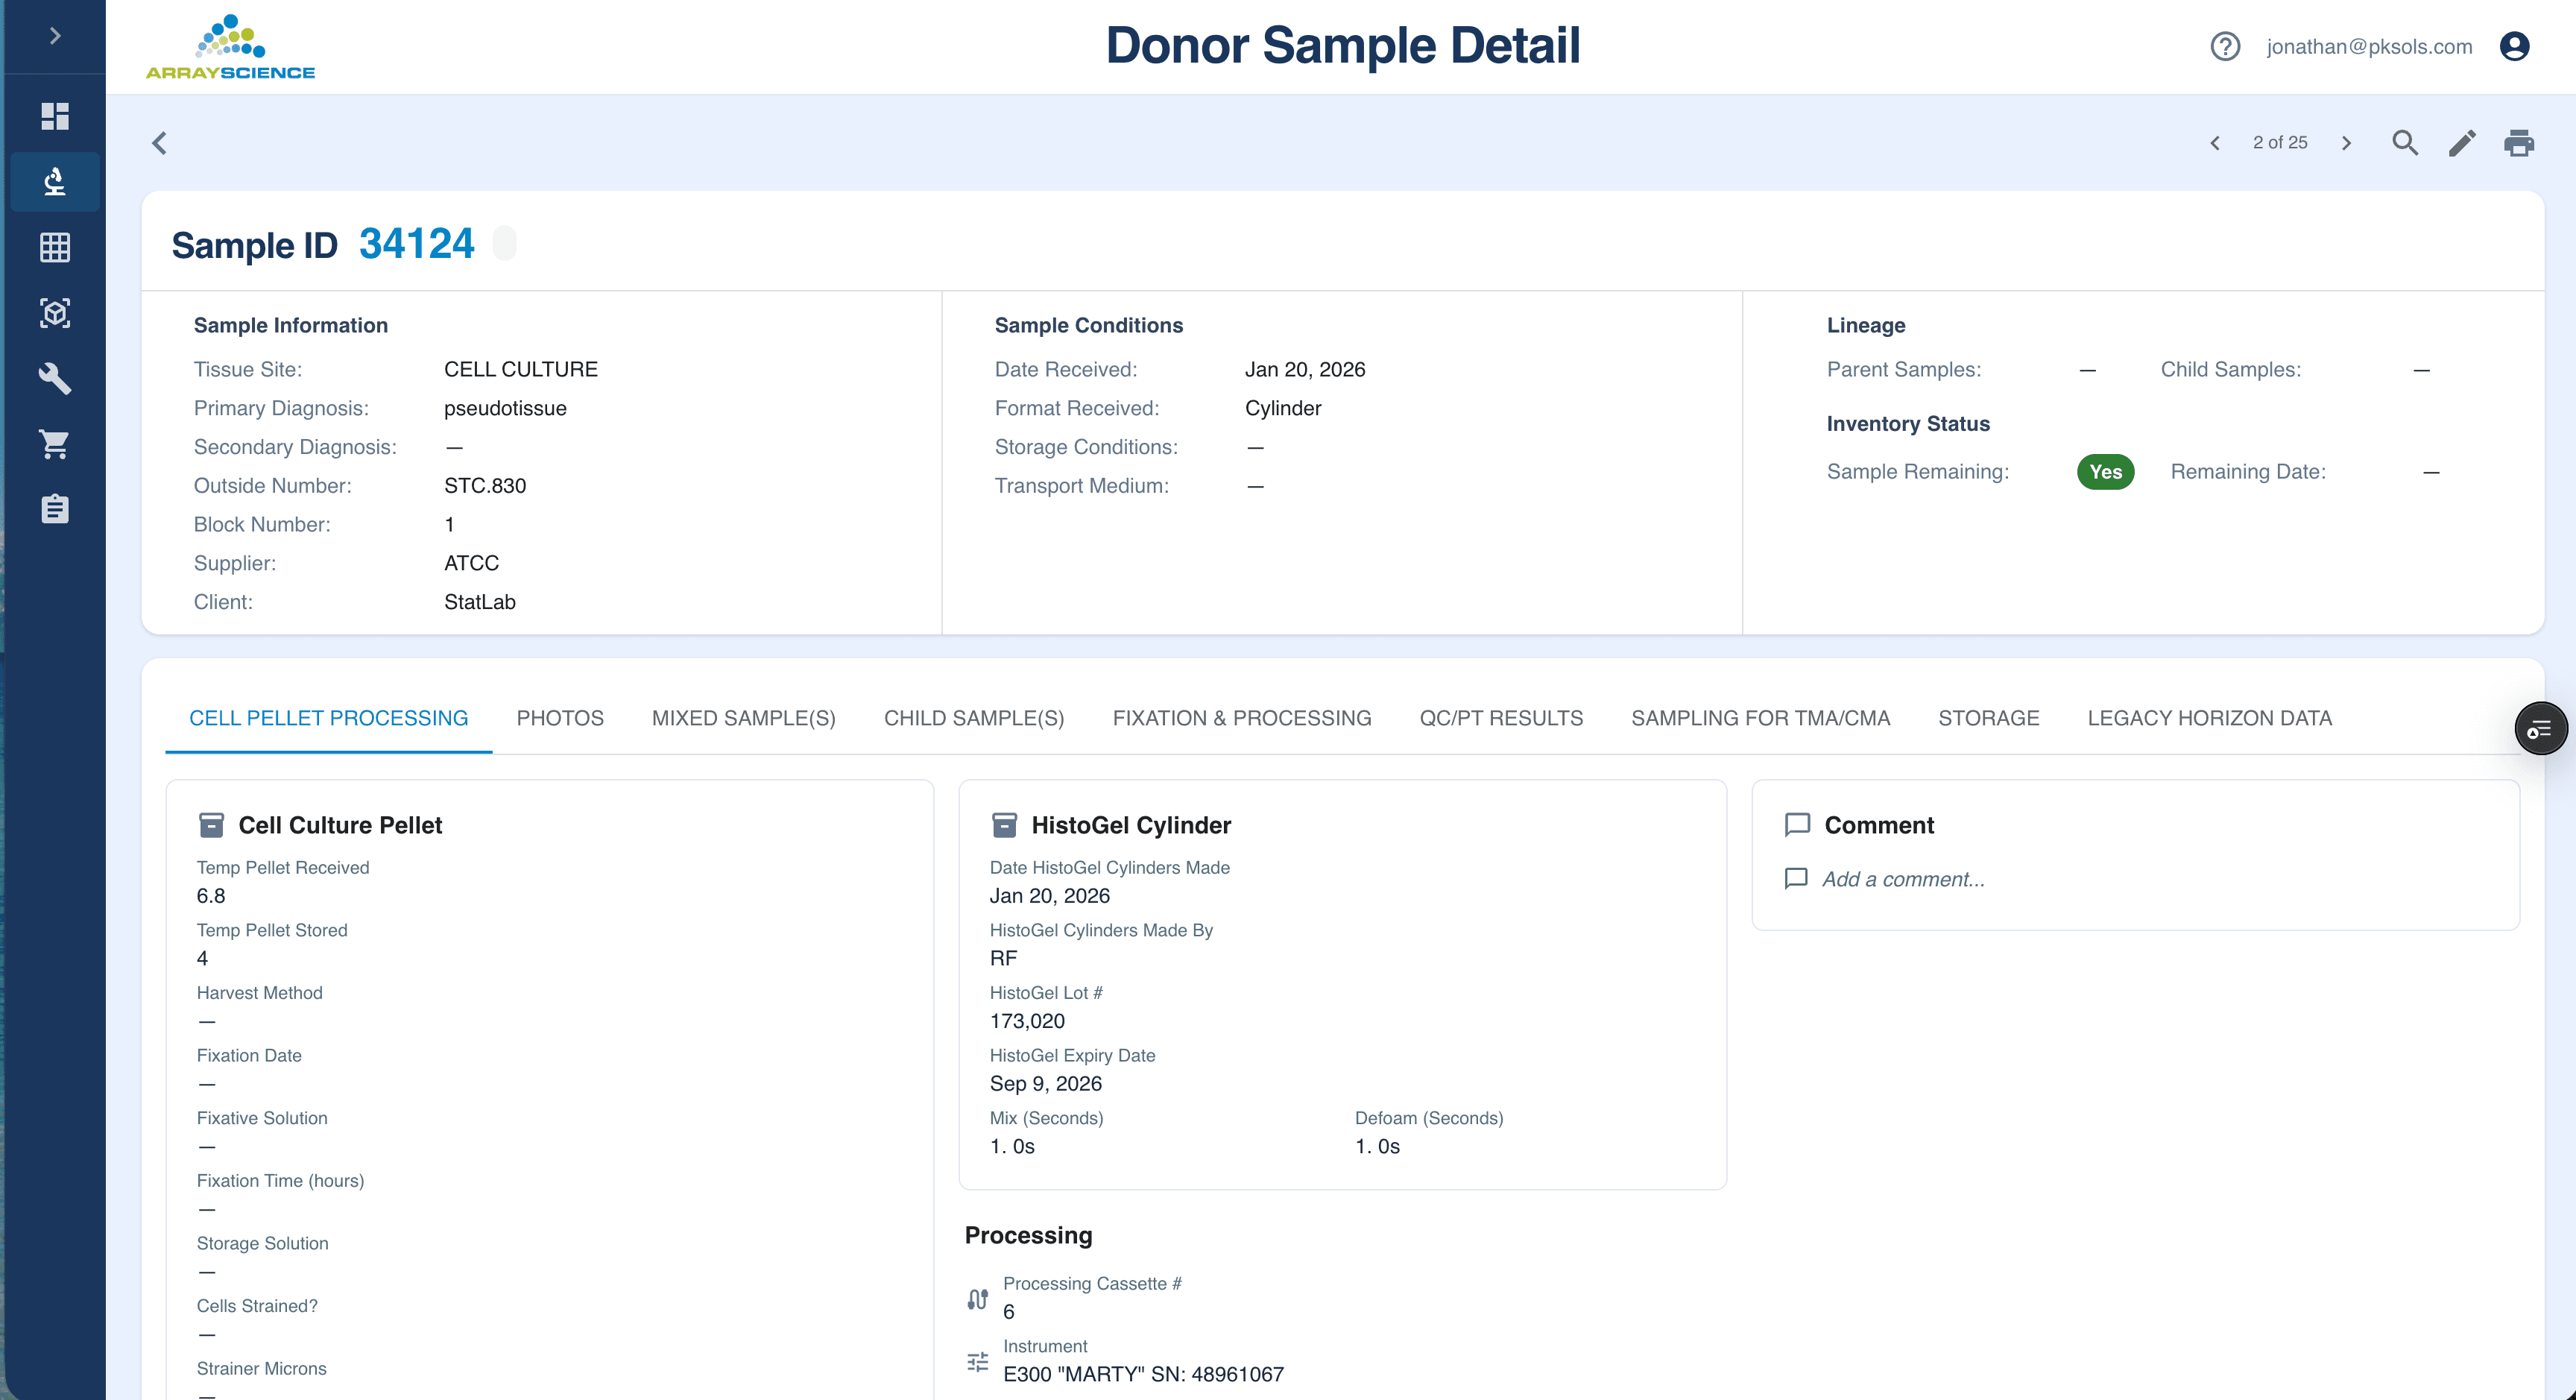The height and width of the screenshot is (1400, 2576).
Task: Switch to the PHOTOS tab
Action: 559,718
